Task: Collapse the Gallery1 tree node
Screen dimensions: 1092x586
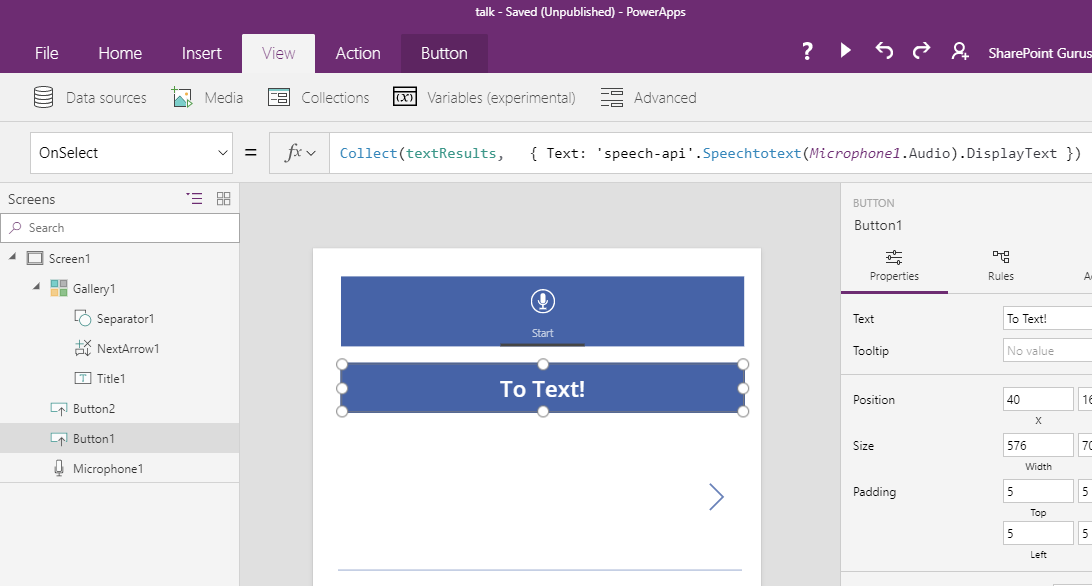Action: (x=36, y=288)
